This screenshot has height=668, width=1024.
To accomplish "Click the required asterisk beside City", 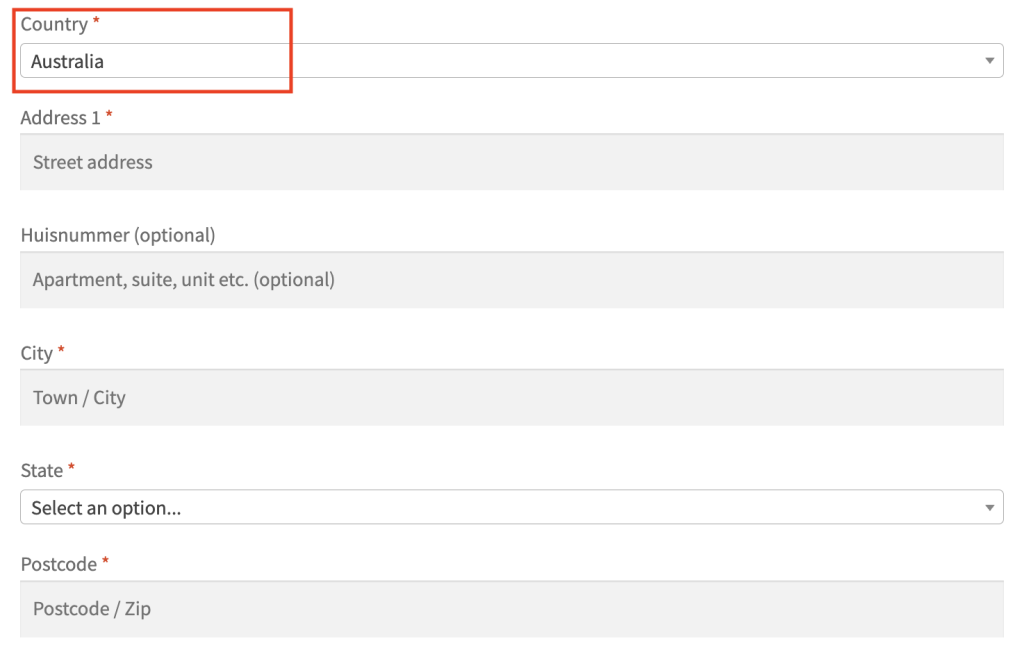I will (x=61, y=351).
